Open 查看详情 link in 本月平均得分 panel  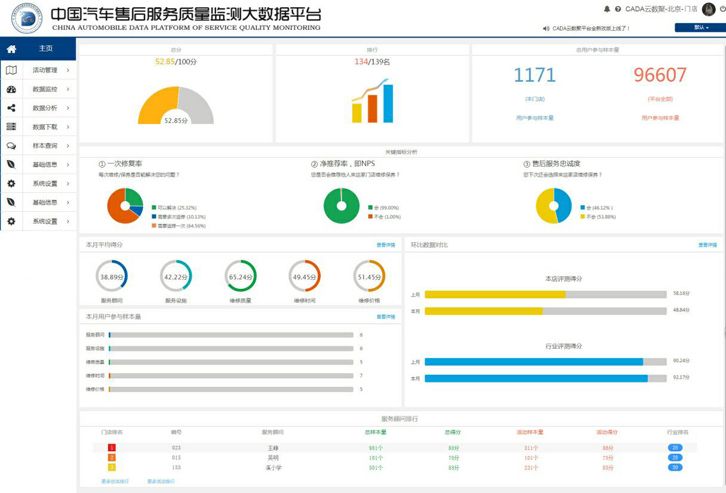point(386,245)
